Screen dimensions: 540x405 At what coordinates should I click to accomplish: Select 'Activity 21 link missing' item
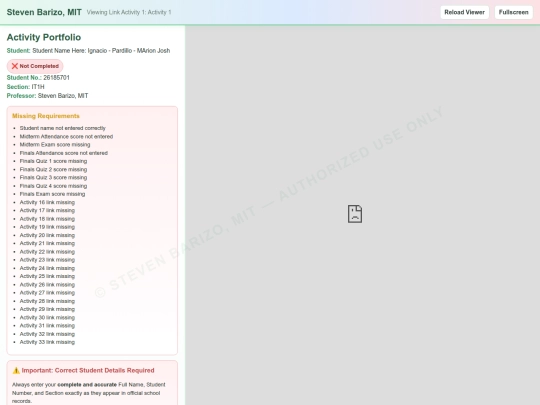tap(47, 243)
